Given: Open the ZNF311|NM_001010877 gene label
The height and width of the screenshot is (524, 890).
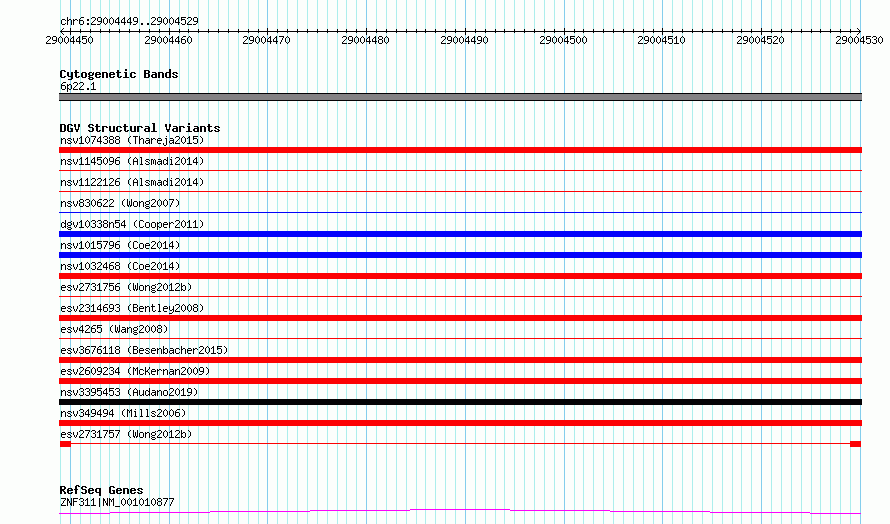Looking at the screenshot, I should click(117, 502).
